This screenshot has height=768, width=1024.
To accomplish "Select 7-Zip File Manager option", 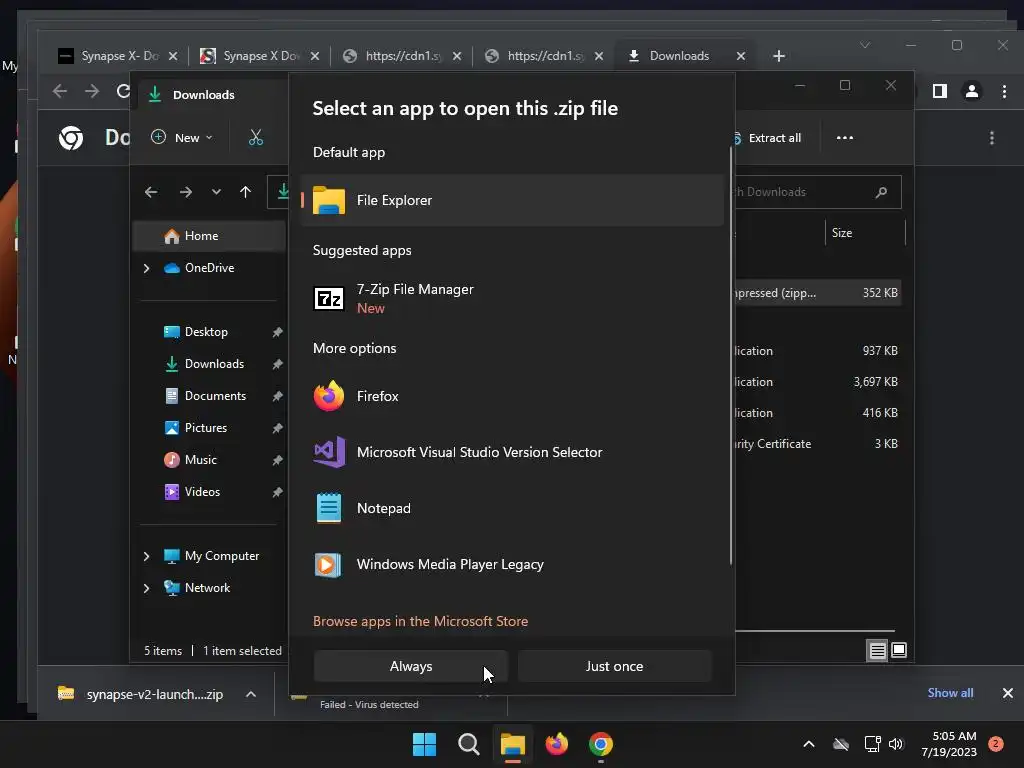I will (512, 298).
